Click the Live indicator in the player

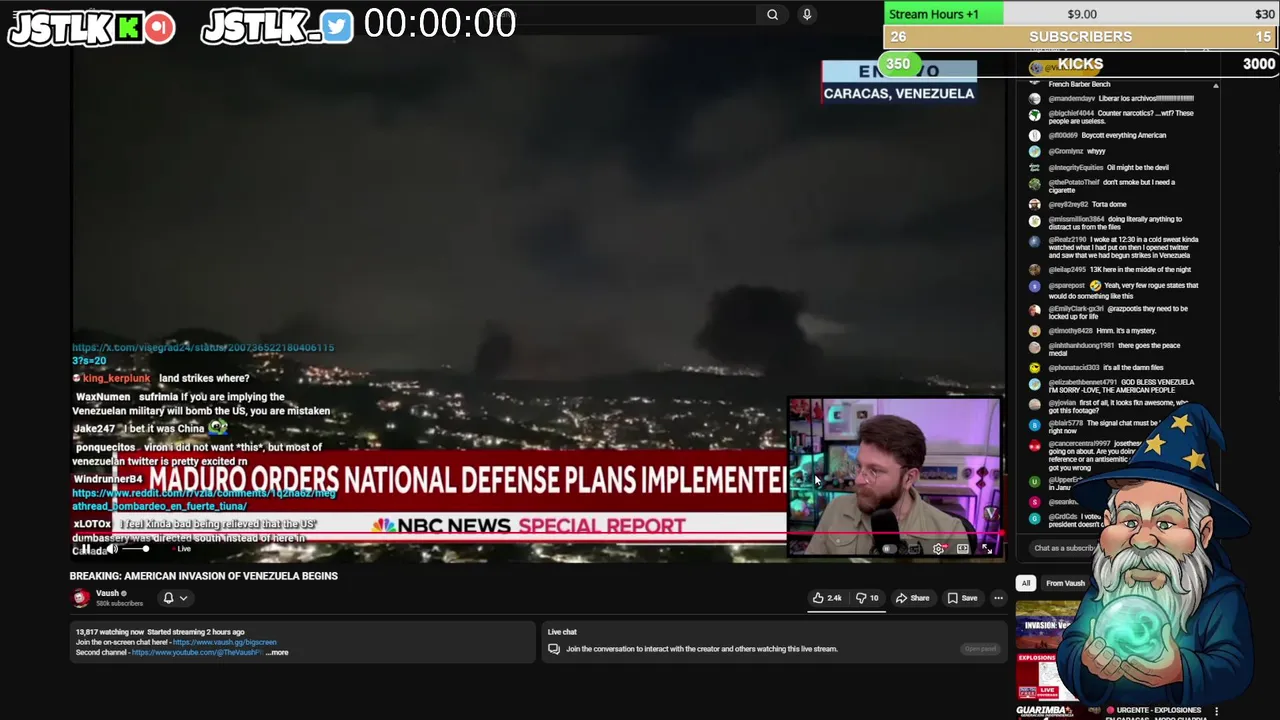pos(183,549)
